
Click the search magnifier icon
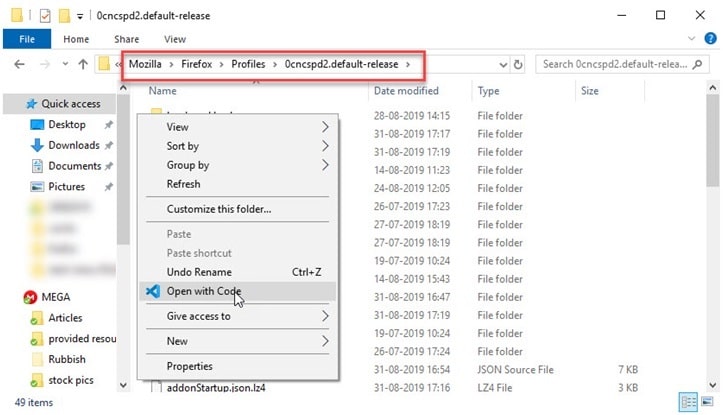(698, 64)
